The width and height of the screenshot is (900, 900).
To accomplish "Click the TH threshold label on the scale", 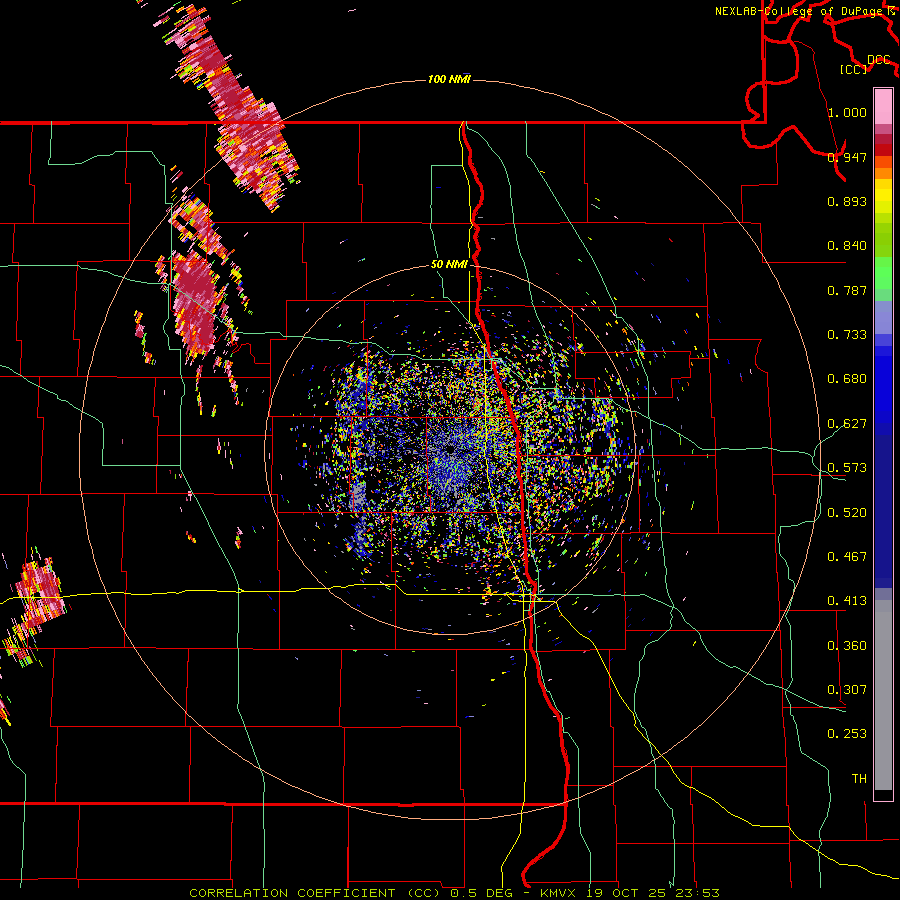I will tap(859, 779).
